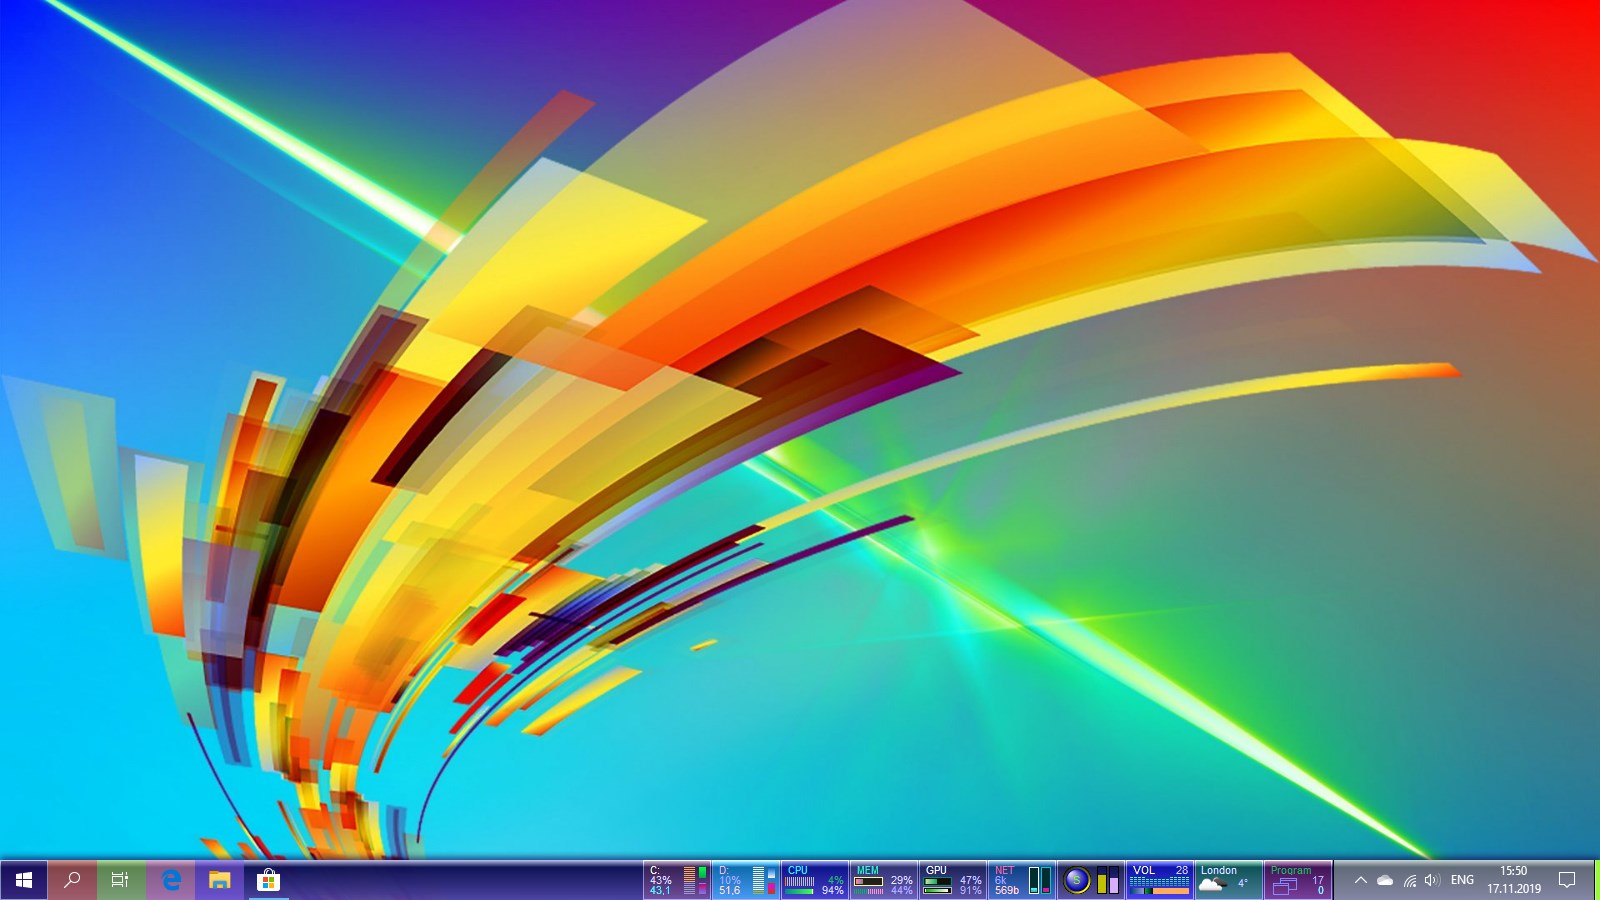
Task: Open taskbar search magnifier
Action: pyautogui.click(x=72, y=880)
